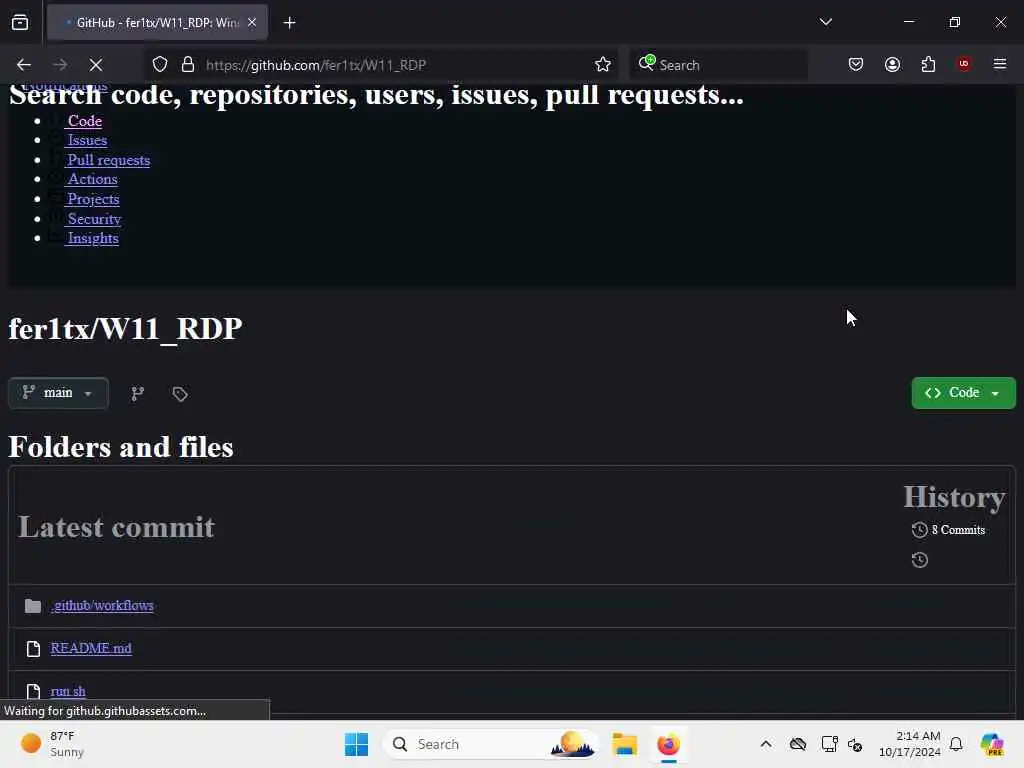Open Windows Start menu
This screenshot has height=768, width=1024.
(x=357, y=744)
